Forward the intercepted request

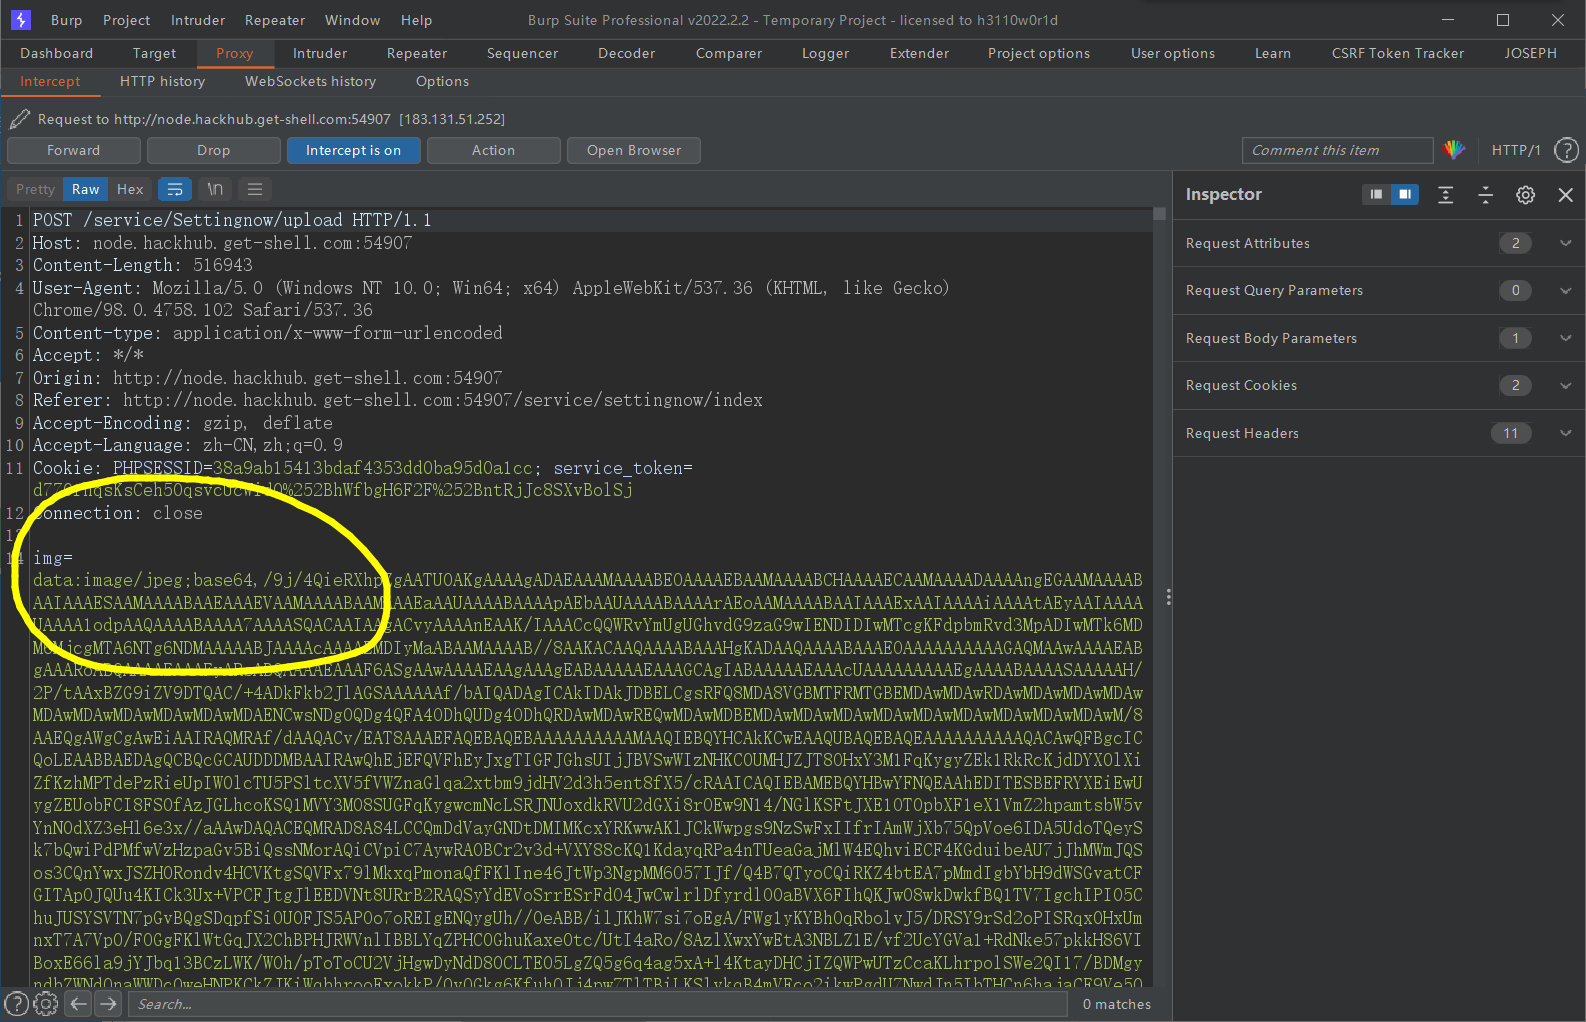[x=74, y=150]
